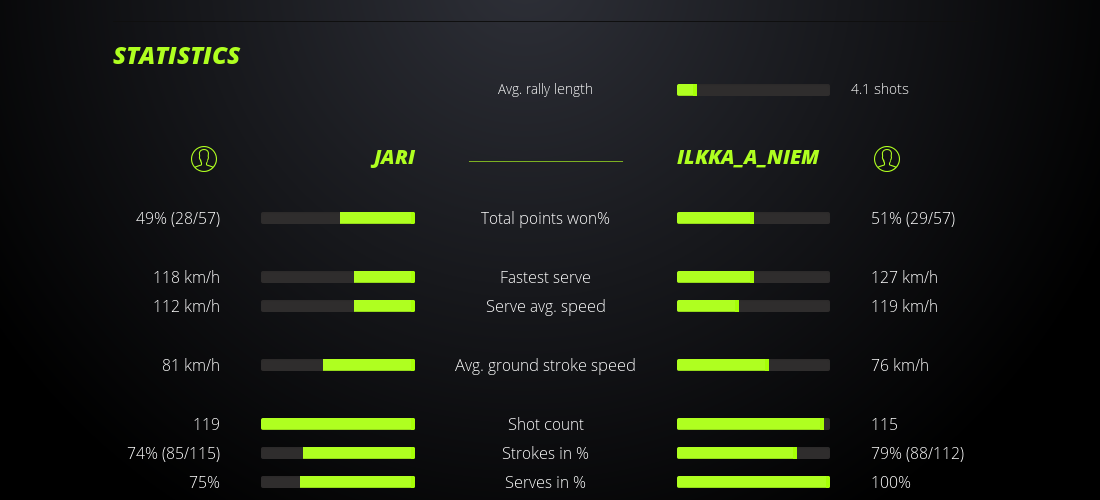Click Jari's 75% Serves in bar
This screenshot has width=1100, height=500.
(338, 482)
